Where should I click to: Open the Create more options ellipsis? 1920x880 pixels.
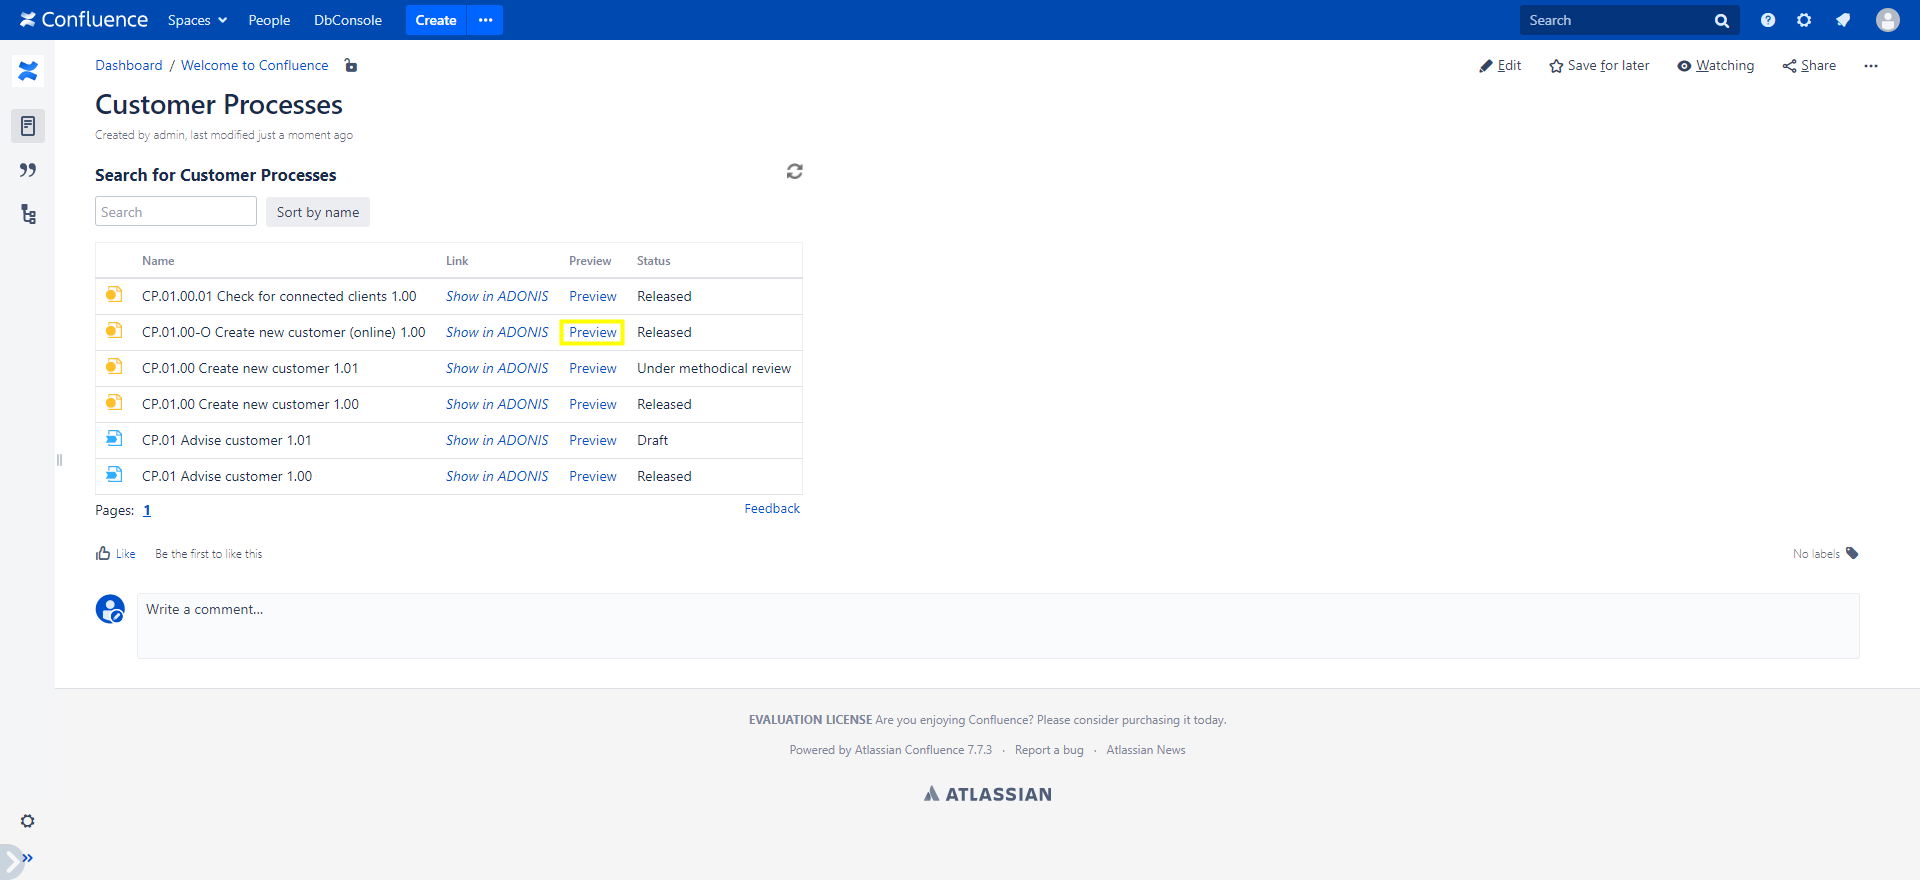tap(485, 20)
